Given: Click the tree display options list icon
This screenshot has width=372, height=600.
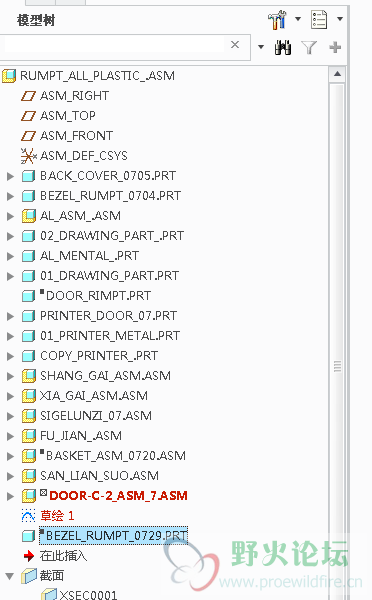Looking at the screenshot, I should pyautogui.click(x=319, y=20).
